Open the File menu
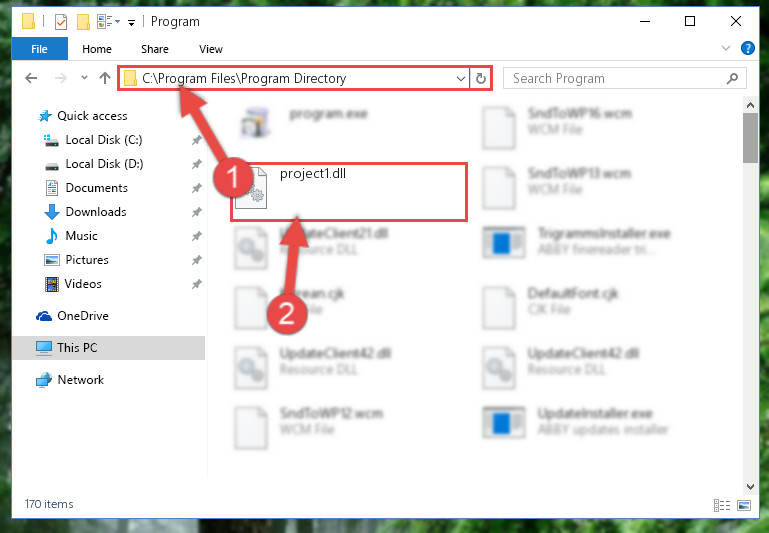This screenshot has width=769, height=533. coord(39,49)
